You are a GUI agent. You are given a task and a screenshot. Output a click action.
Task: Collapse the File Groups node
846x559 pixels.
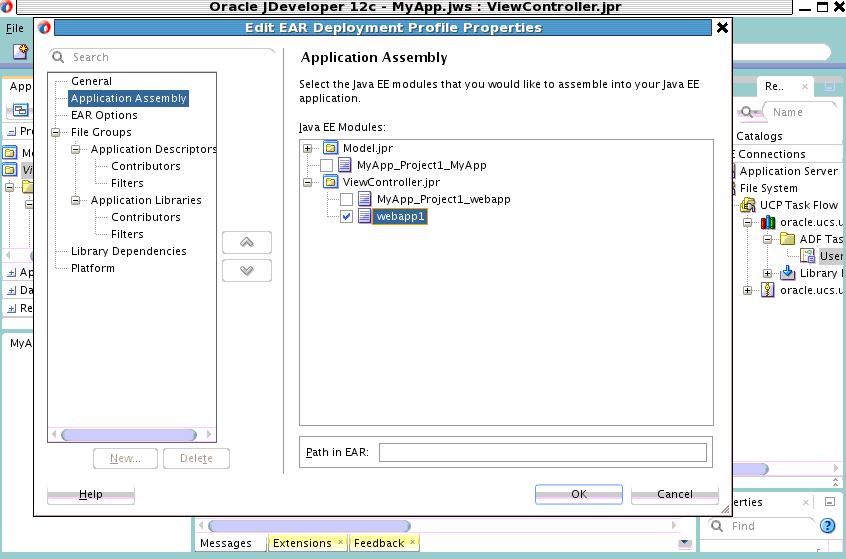click(56, 132)
